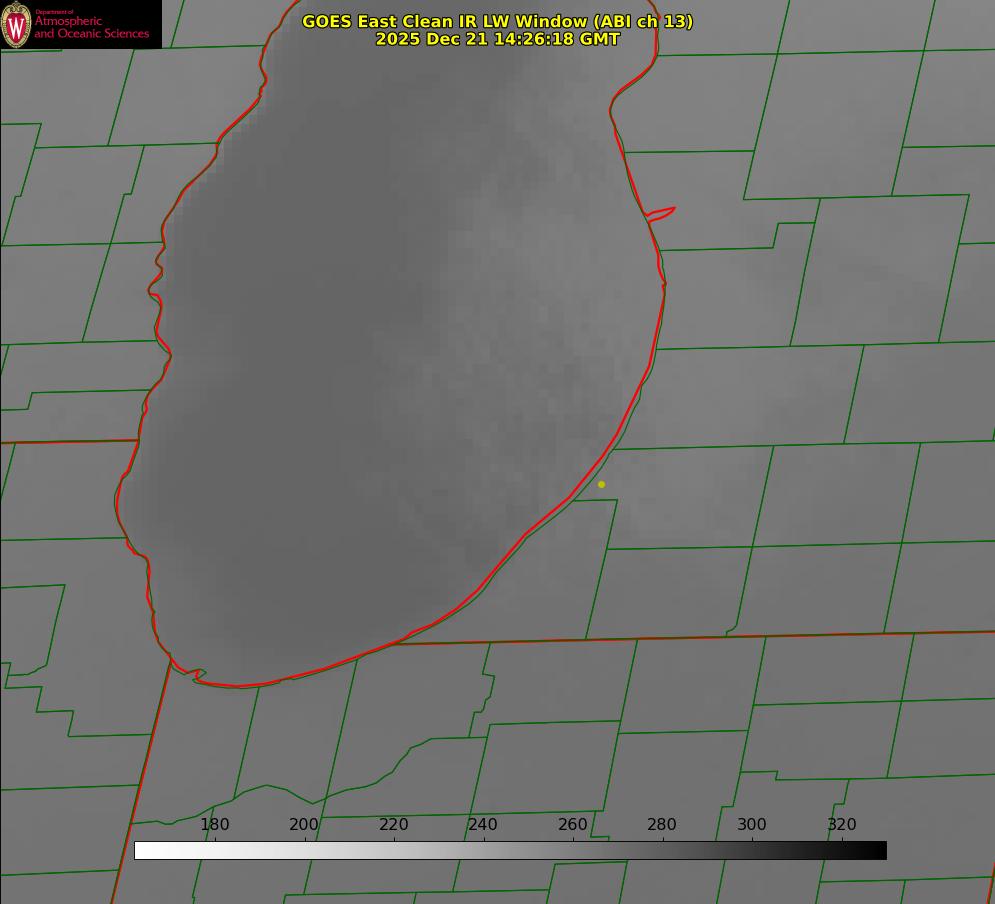Click the title 'GOES East Clean IR LW Window (ABI ch 13)'
This screenshot has height=904, width=995.
(x=498, y=21)
